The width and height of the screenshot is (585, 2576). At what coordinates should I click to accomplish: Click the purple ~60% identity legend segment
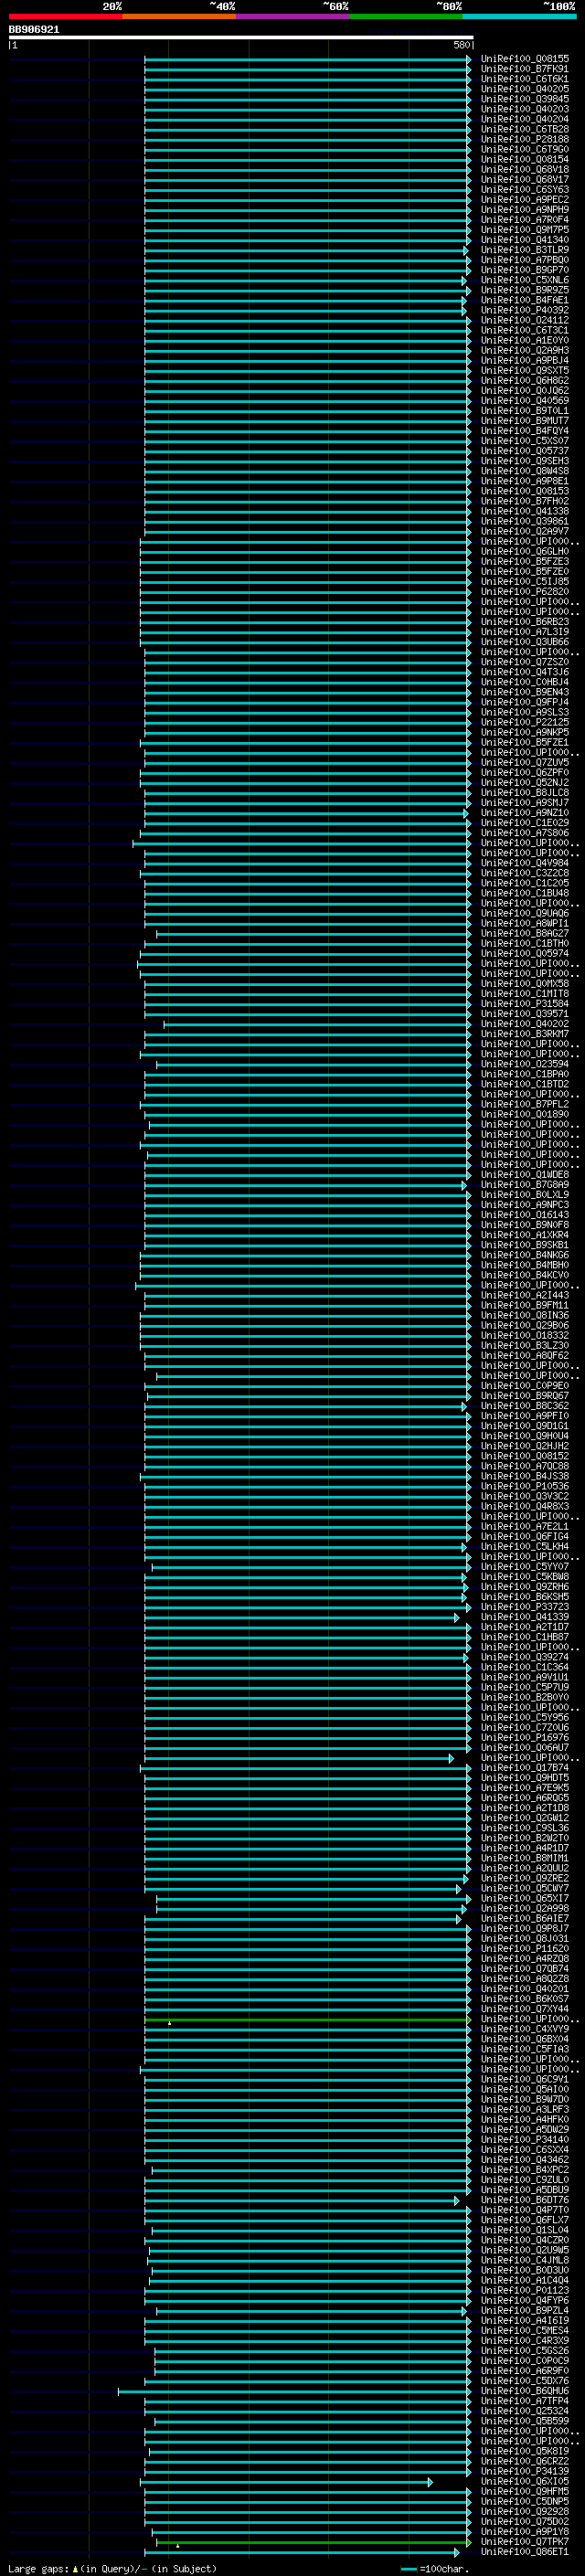(x=292, y=16)
